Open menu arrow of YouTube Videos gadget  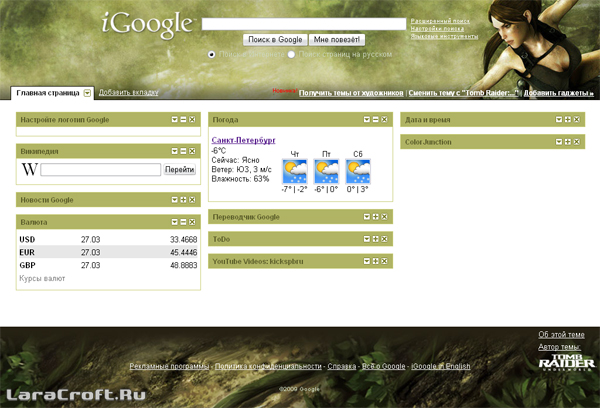click(x=367, y=261)
